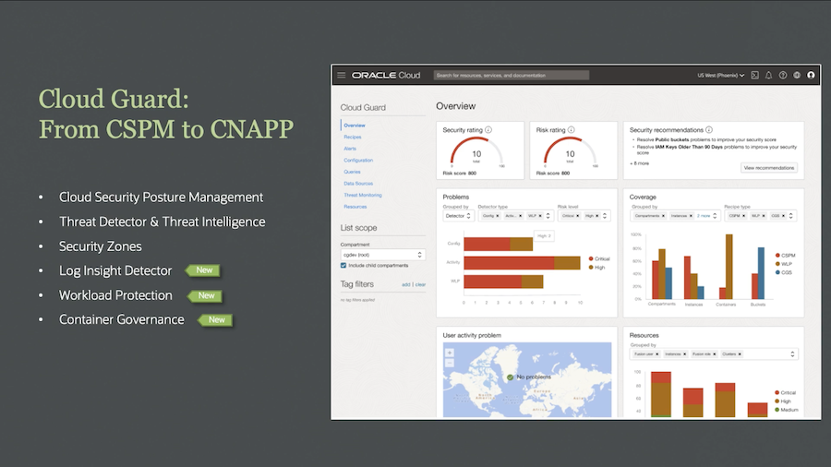Focus the search resources and services field

tap(511, 75)
